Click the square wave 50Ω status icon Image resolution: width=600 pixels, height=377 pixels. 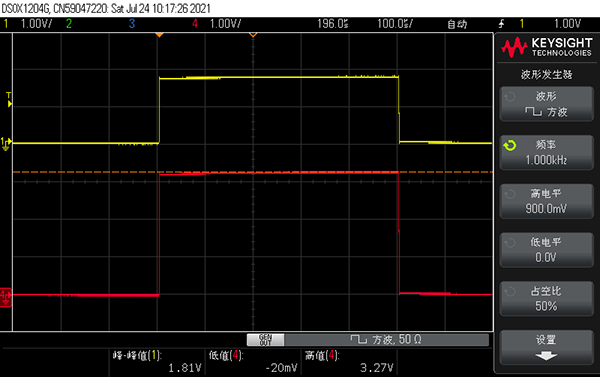point(359,339)
